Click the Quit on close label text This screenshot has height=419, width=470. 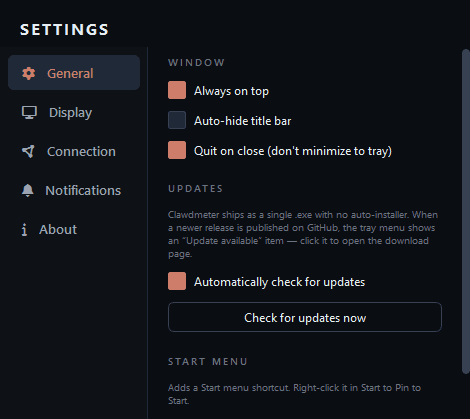[x=293, y=151]
